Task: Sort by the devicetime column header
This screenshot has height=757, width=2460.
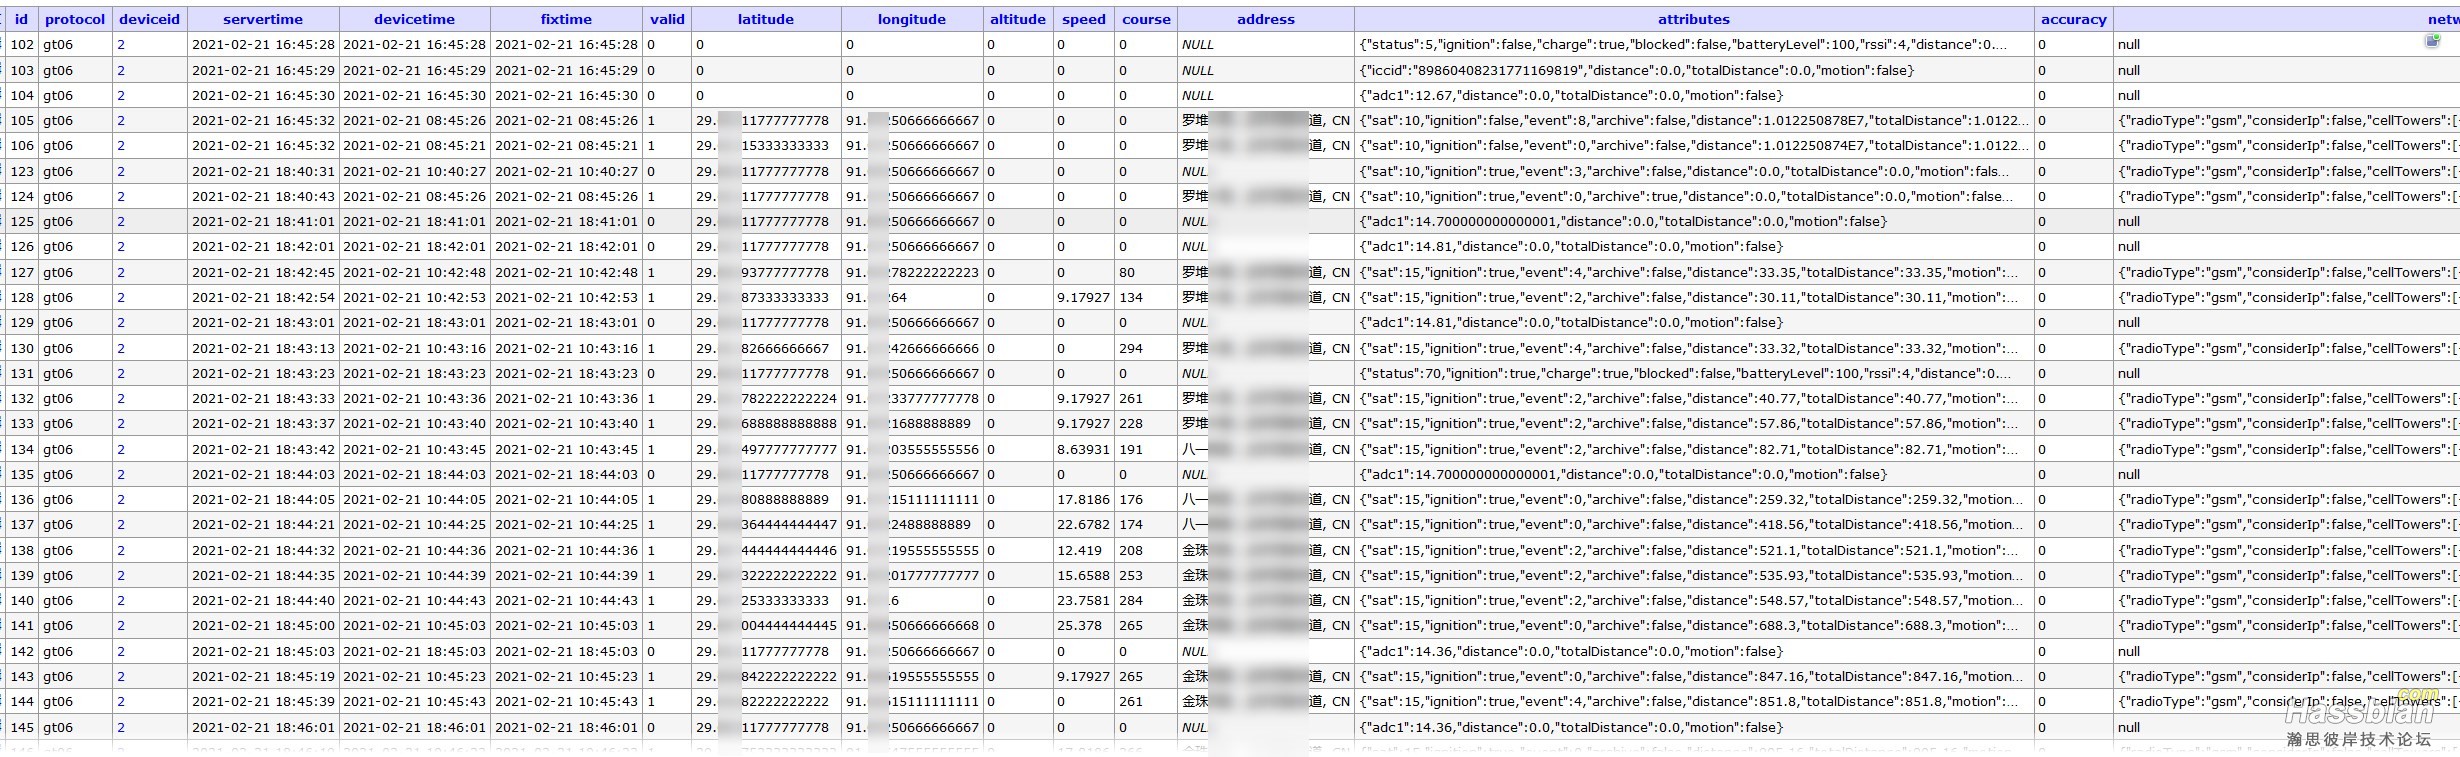Action: pyautogui.click(x=415, y=19)
